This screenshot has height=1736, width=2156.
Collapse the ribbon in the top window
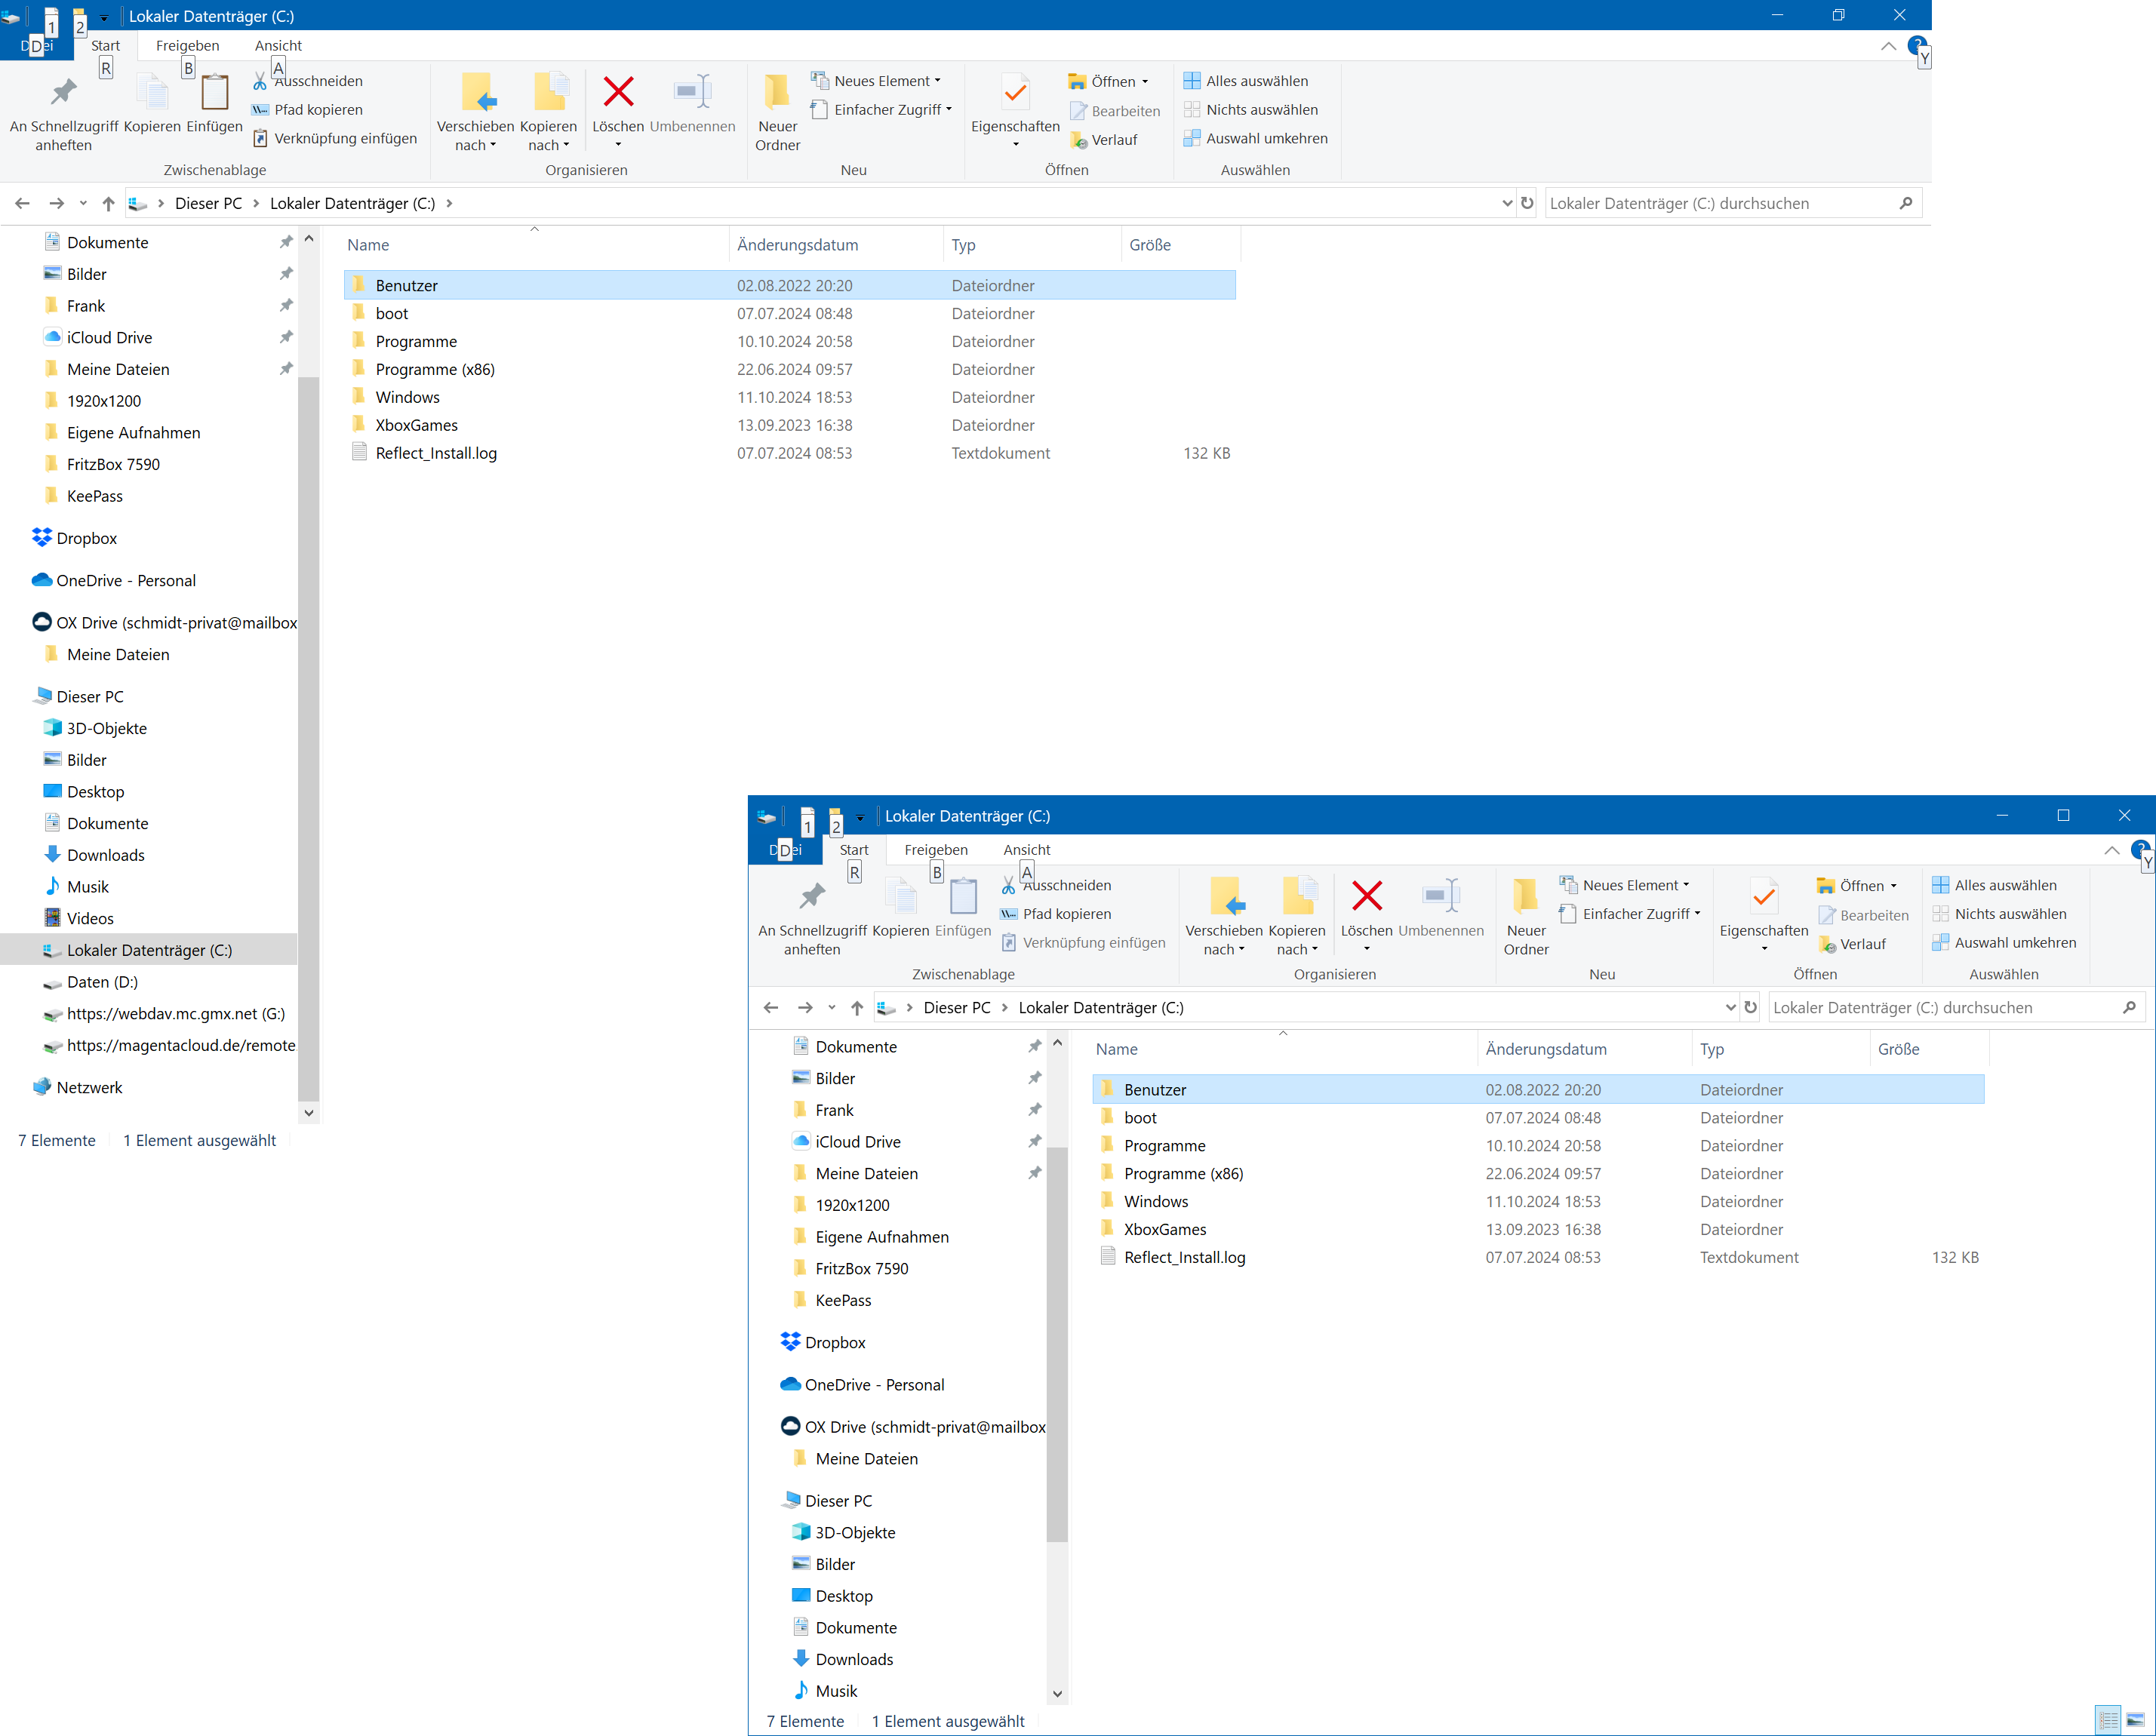1888,46
